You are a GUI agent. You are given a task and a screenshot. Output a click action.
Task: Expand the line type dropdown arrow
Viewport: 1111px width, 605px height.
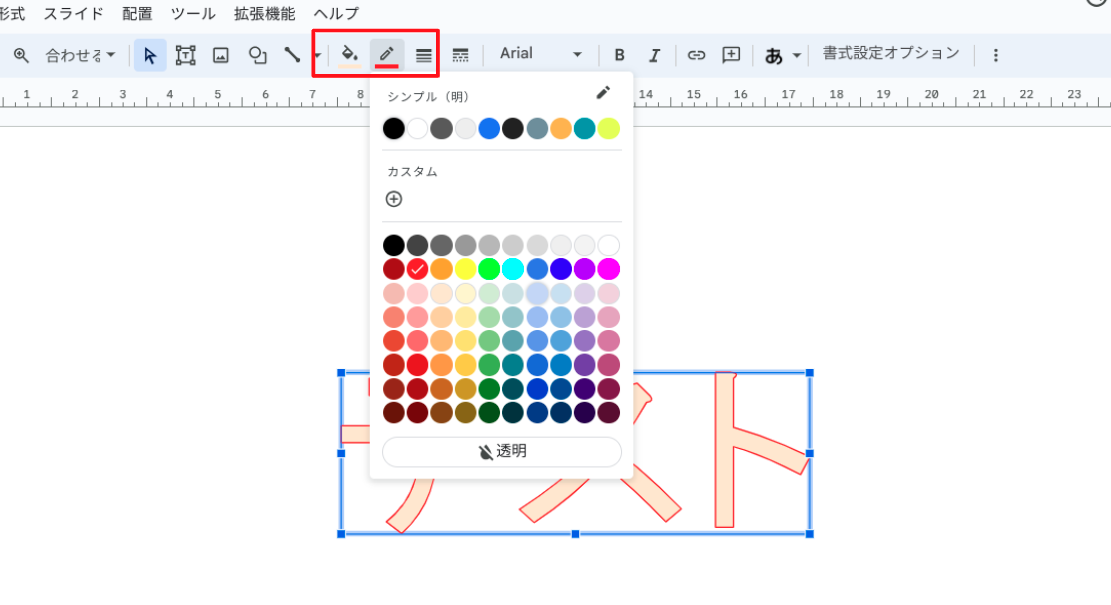point(317,55)
